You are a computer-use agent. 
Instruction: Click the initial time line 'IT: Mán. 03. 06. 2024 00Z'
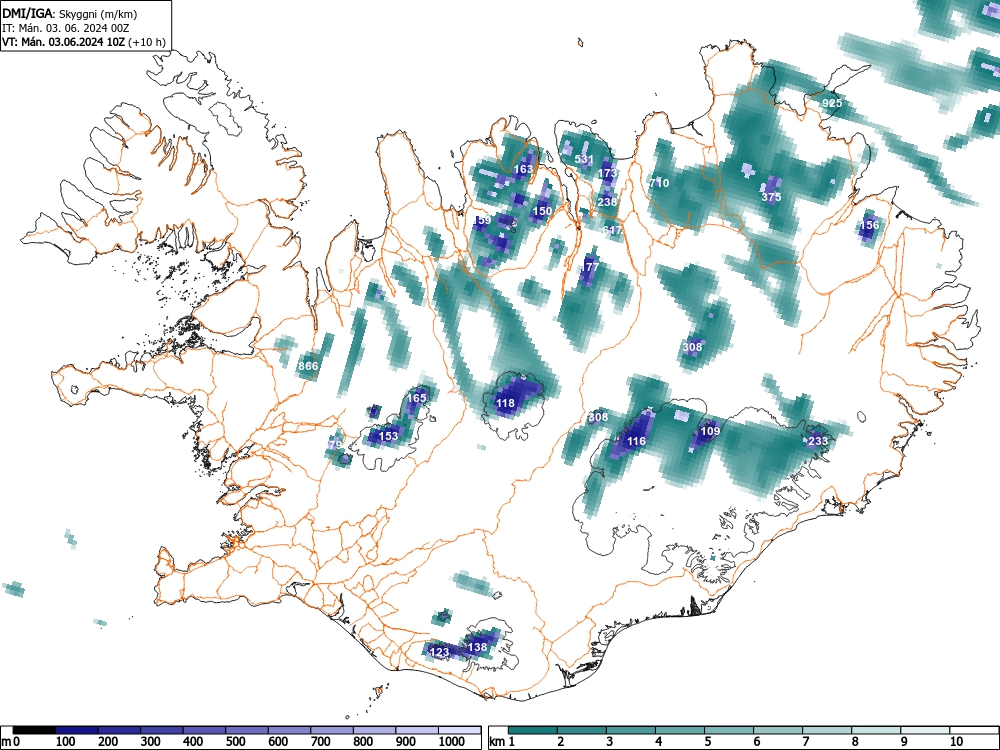tap(66, 28)
